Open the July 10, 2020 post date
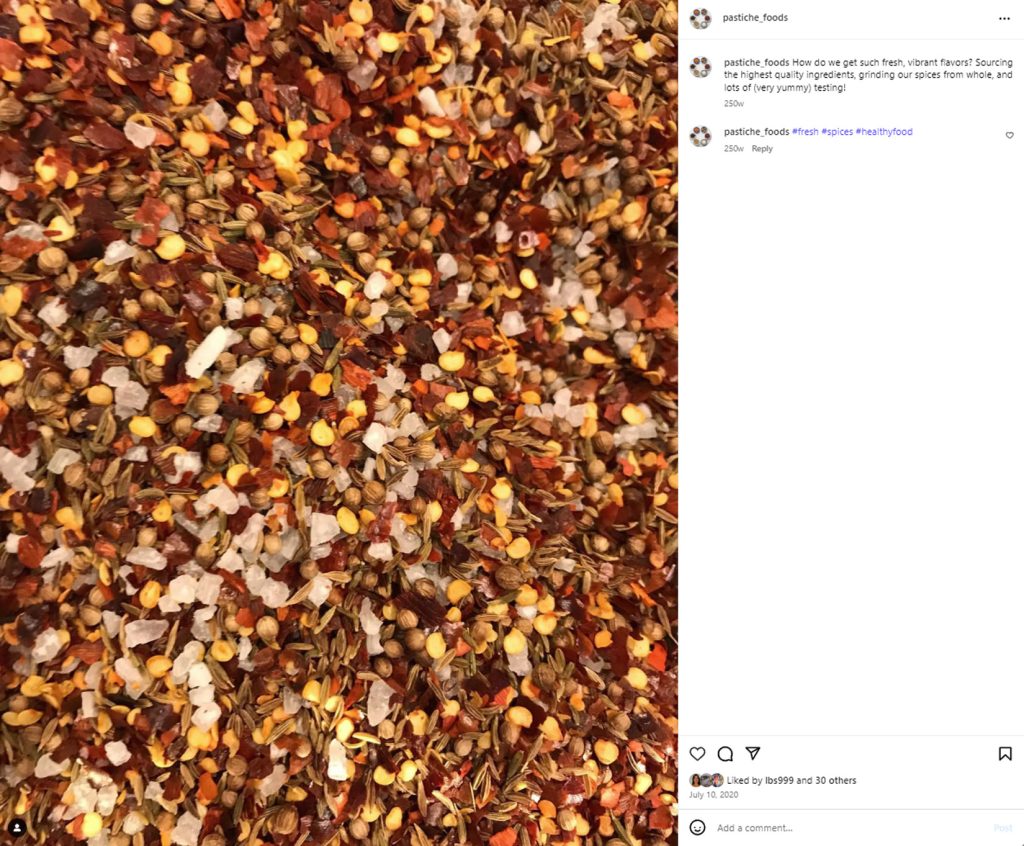The image size is (1024, 846). [713, 794]
